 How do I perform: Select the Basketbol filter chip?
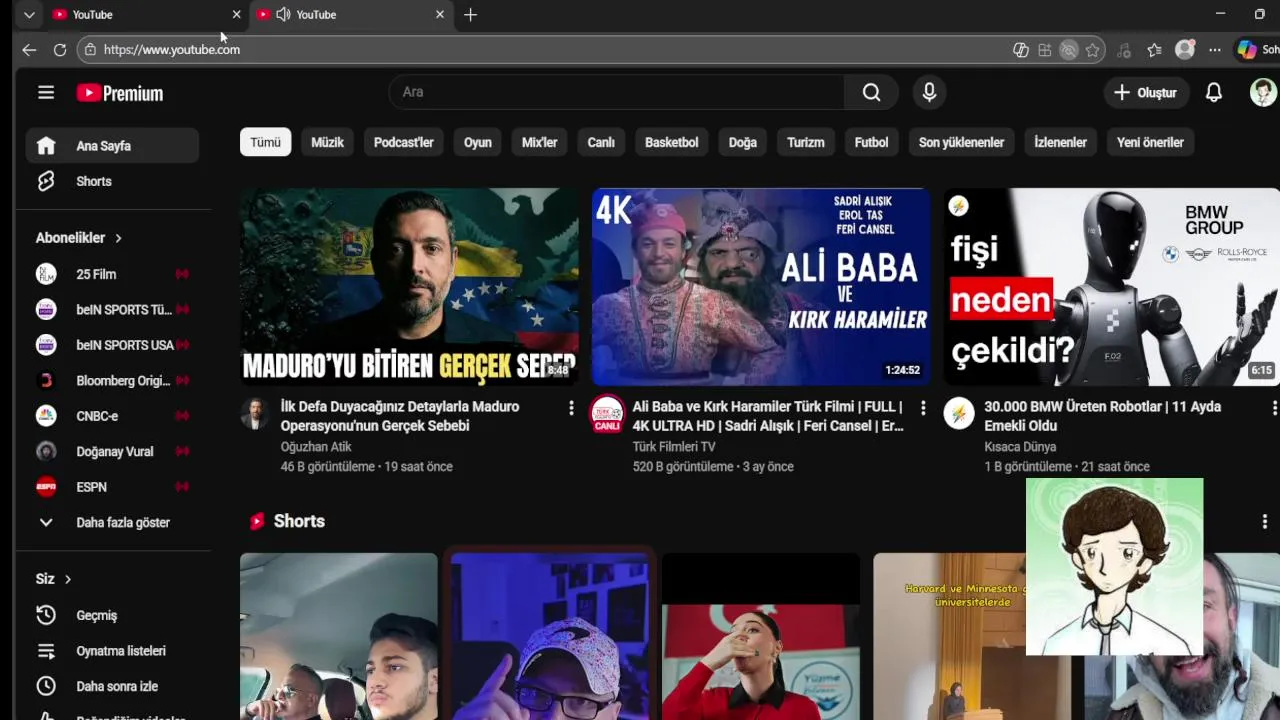pyautogui.click(x=671, y=142)
